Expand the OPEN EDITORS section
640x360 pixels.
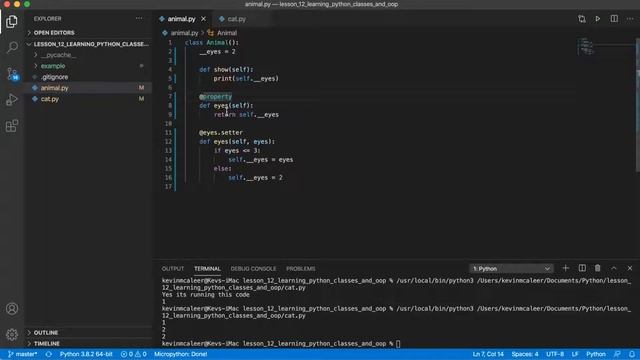click(89, 33)
